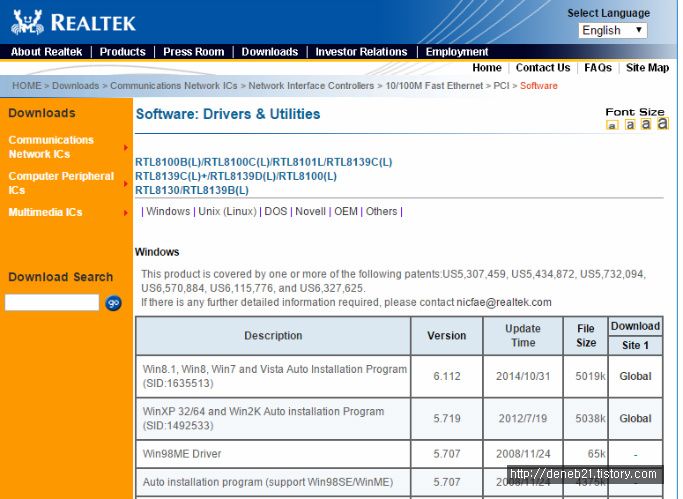Click the go search button icon
683x499 pixels.
113,303
